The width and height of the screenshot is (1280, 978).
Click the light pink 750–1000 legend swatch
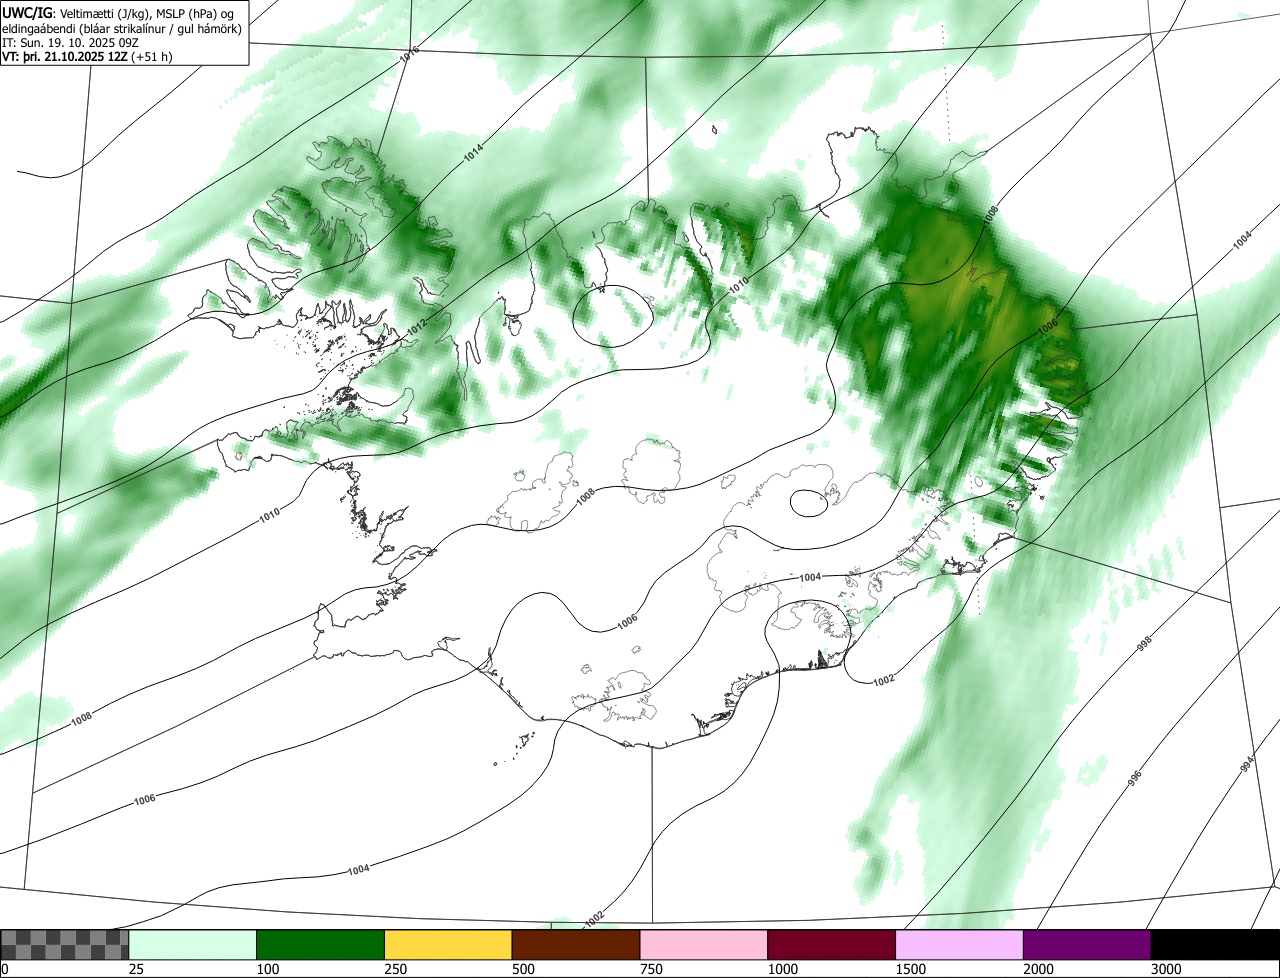(704, 945)
